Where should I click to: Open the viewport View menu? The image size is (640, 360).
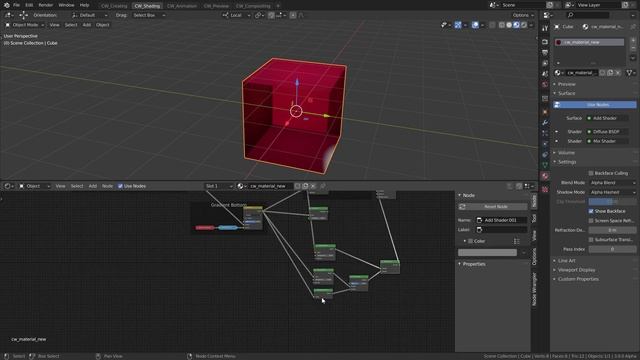54,25
